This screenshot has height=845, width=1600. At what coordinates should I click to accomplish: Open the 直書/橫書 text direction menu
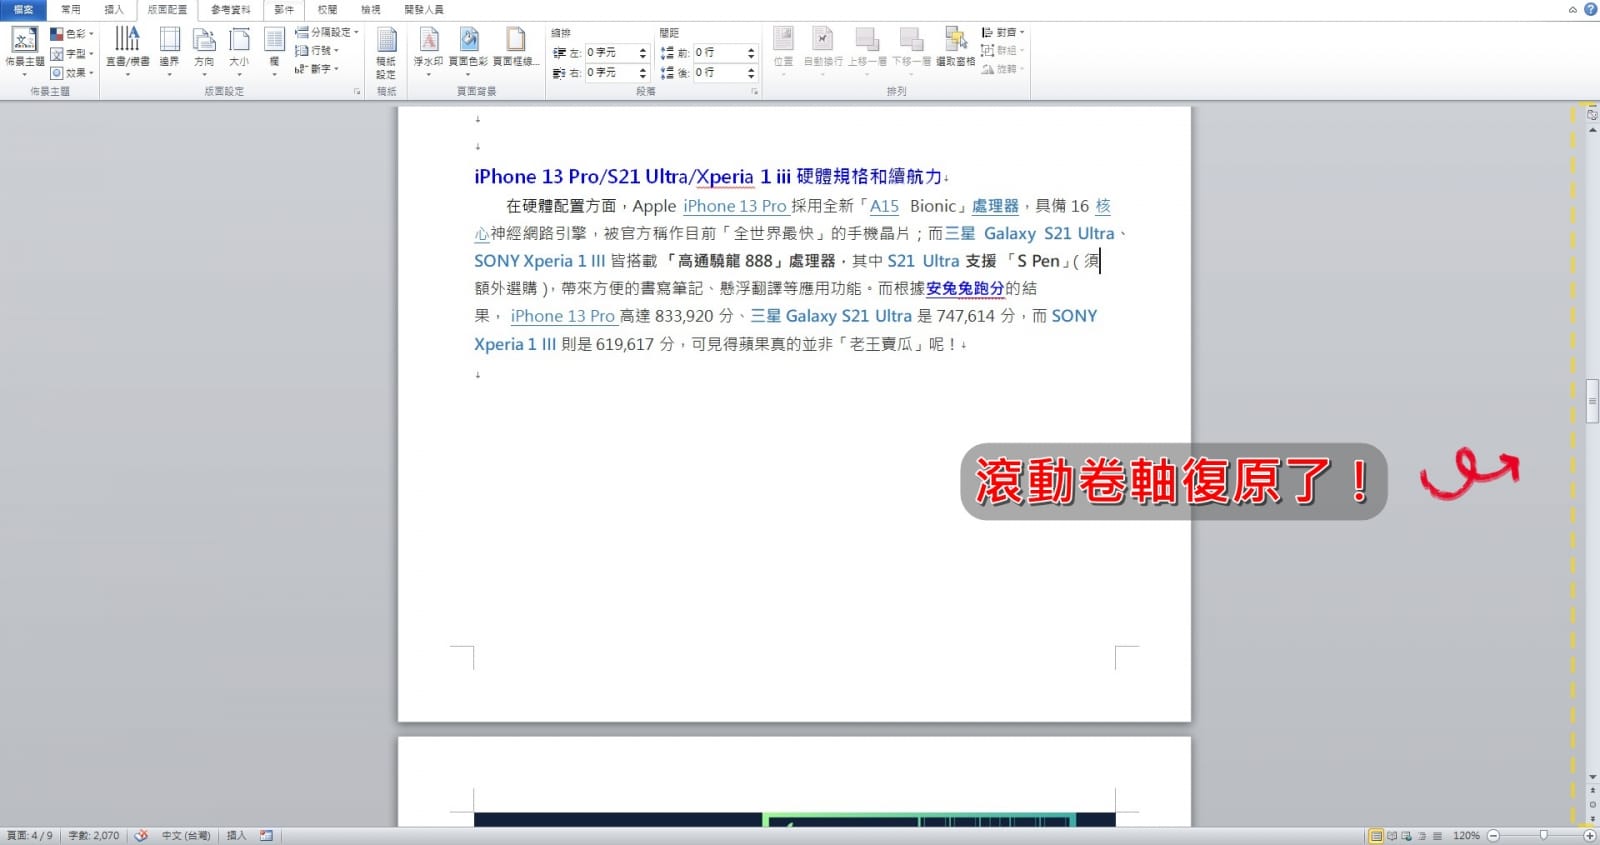tap(127, 51)
